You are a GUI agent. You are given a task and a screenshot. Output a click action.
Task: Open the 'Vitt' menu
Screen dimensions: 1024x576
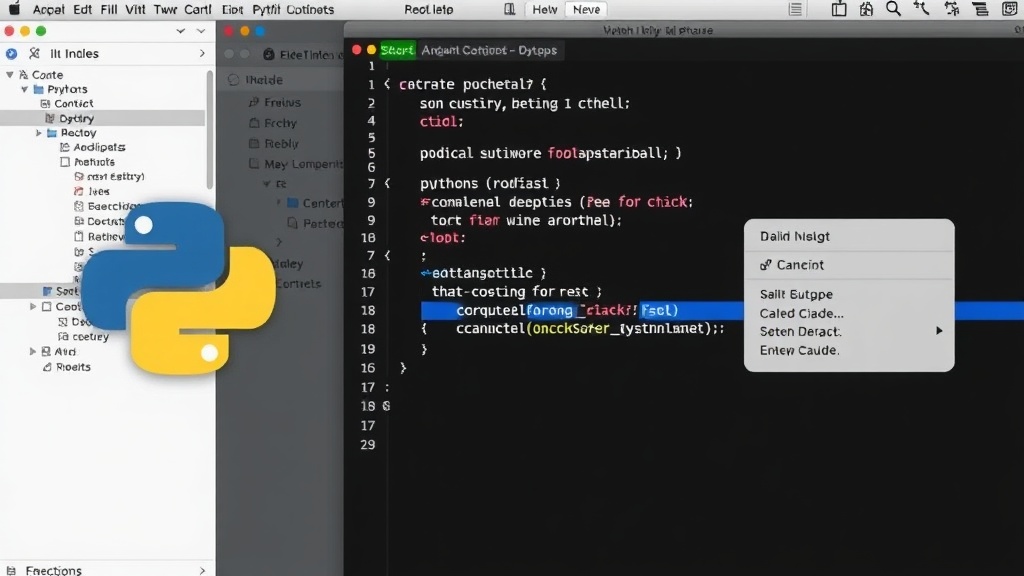pos(135,10)
